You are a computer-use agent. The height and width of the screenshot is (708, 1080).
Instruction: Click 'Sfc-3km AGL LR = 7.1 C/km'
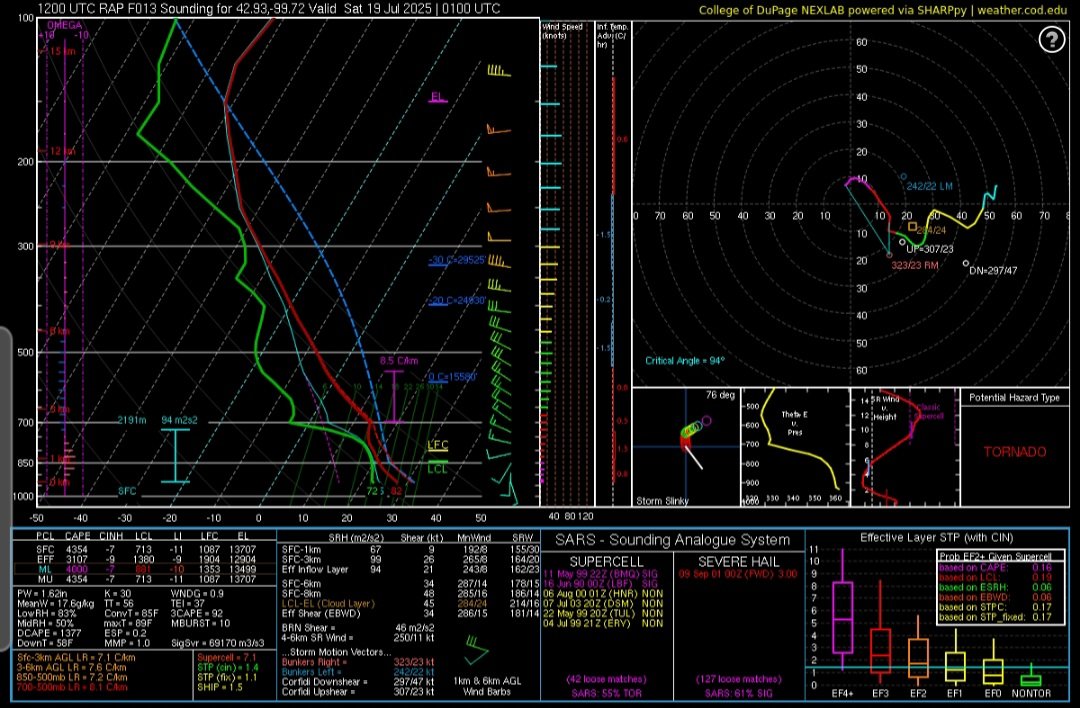pos(76,658)
